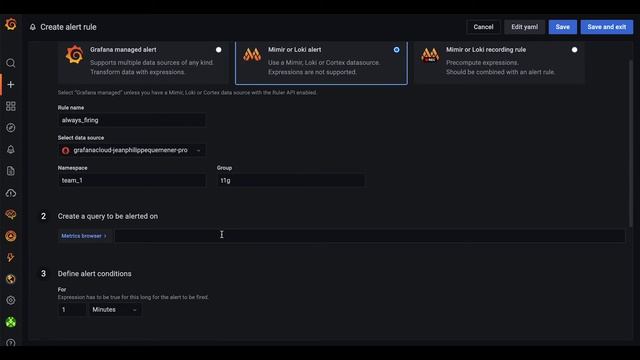Viewport: 640px width, 360px height.
Task: Select Mimir or Loki recording rule radio
Action: (x=575, y=50)
